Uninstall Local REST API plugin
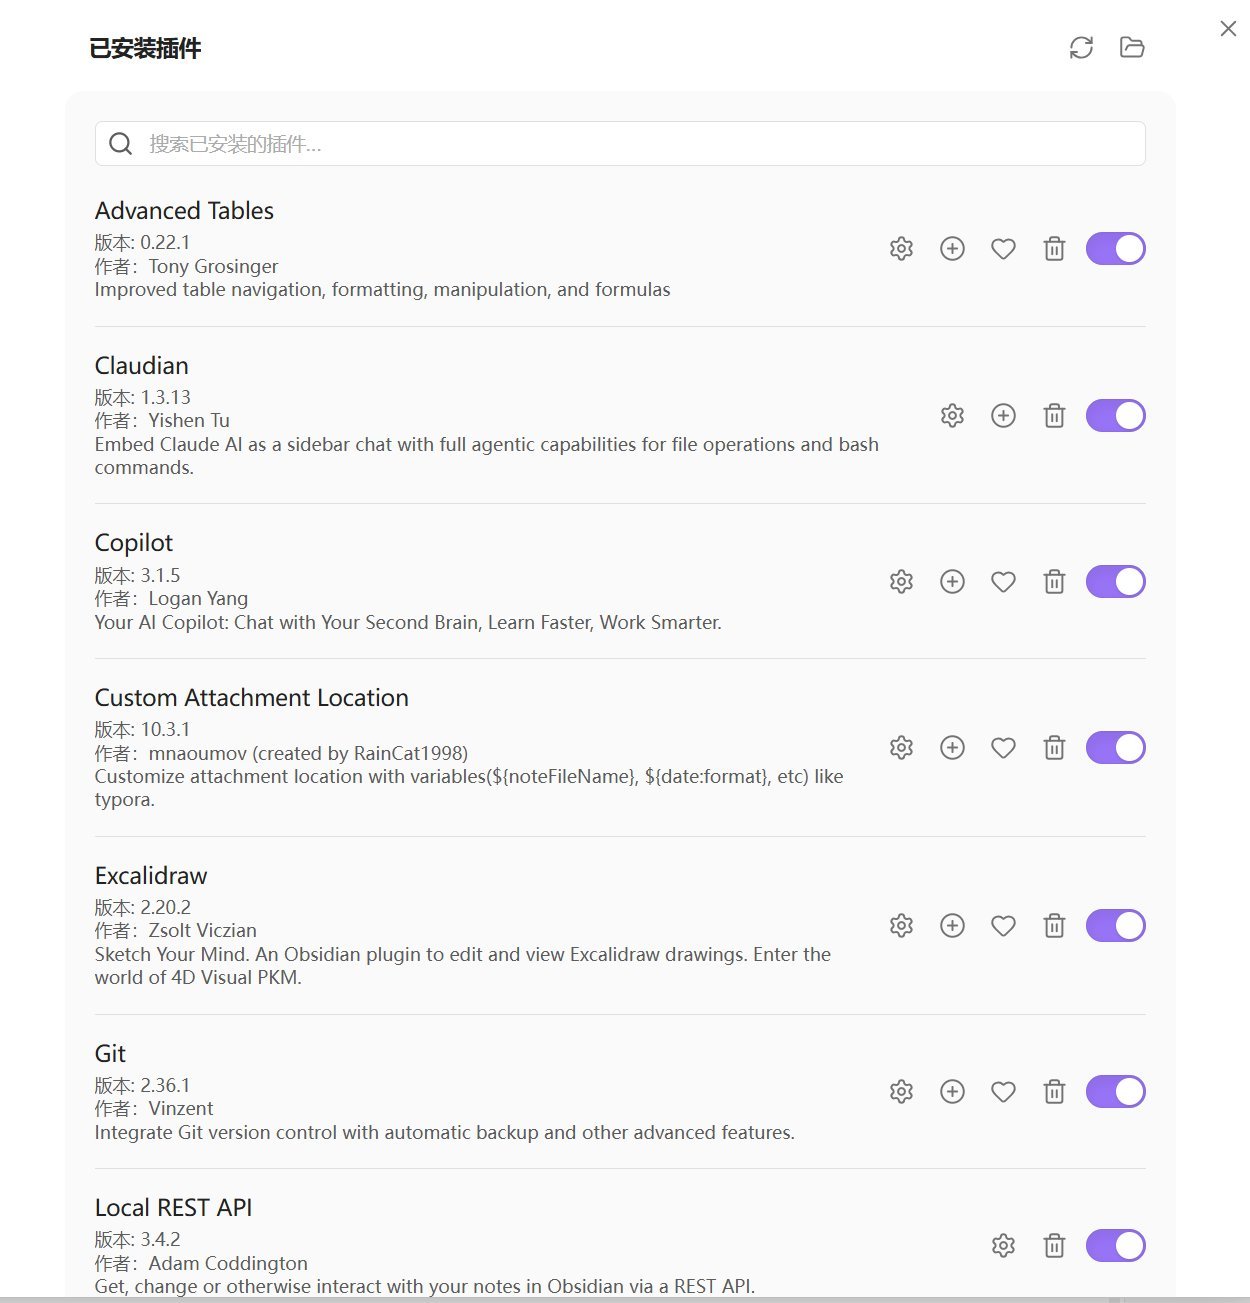Viewport: 1250px width, 1303px height. [1054, 1245]
